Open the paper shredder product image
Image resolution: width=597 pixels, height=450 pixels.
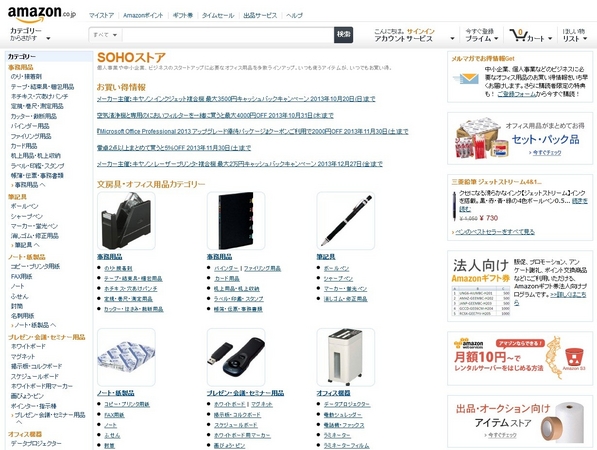click(346, 357)
